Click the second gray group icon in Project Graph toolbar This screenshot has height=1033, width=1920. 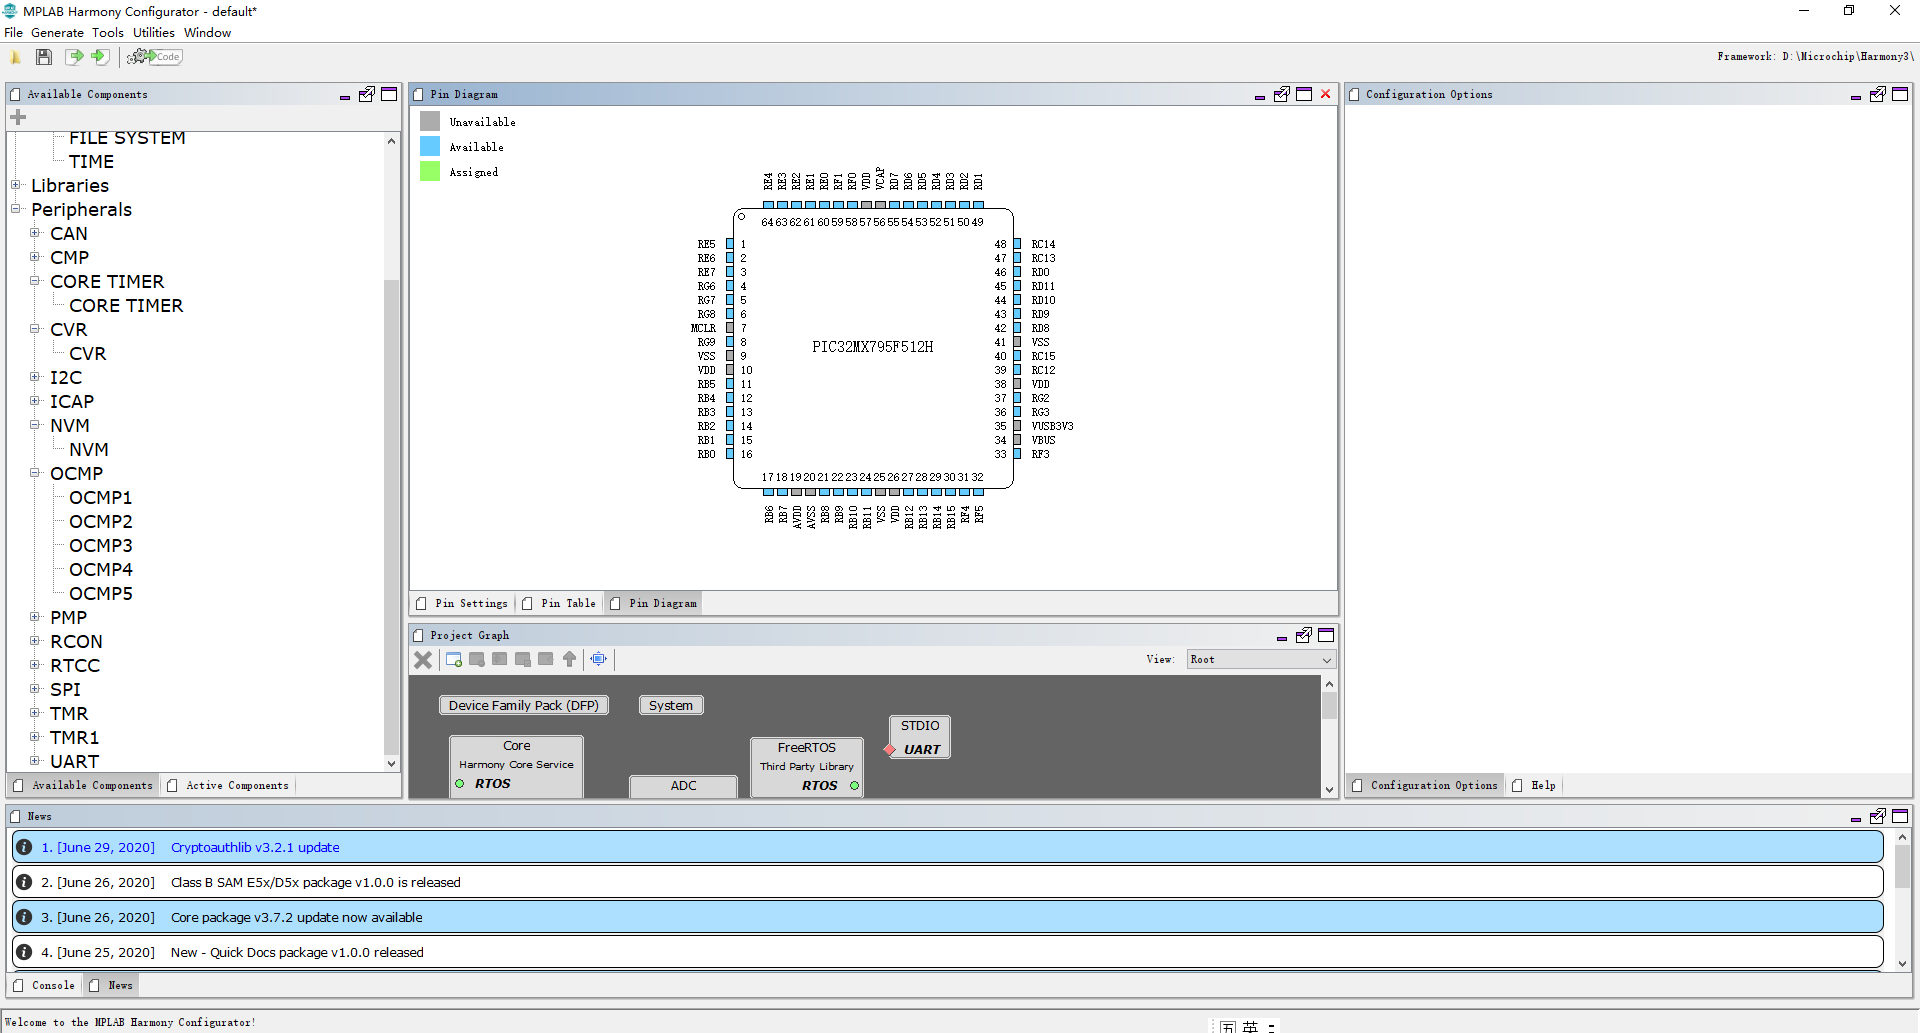point(477,659)
